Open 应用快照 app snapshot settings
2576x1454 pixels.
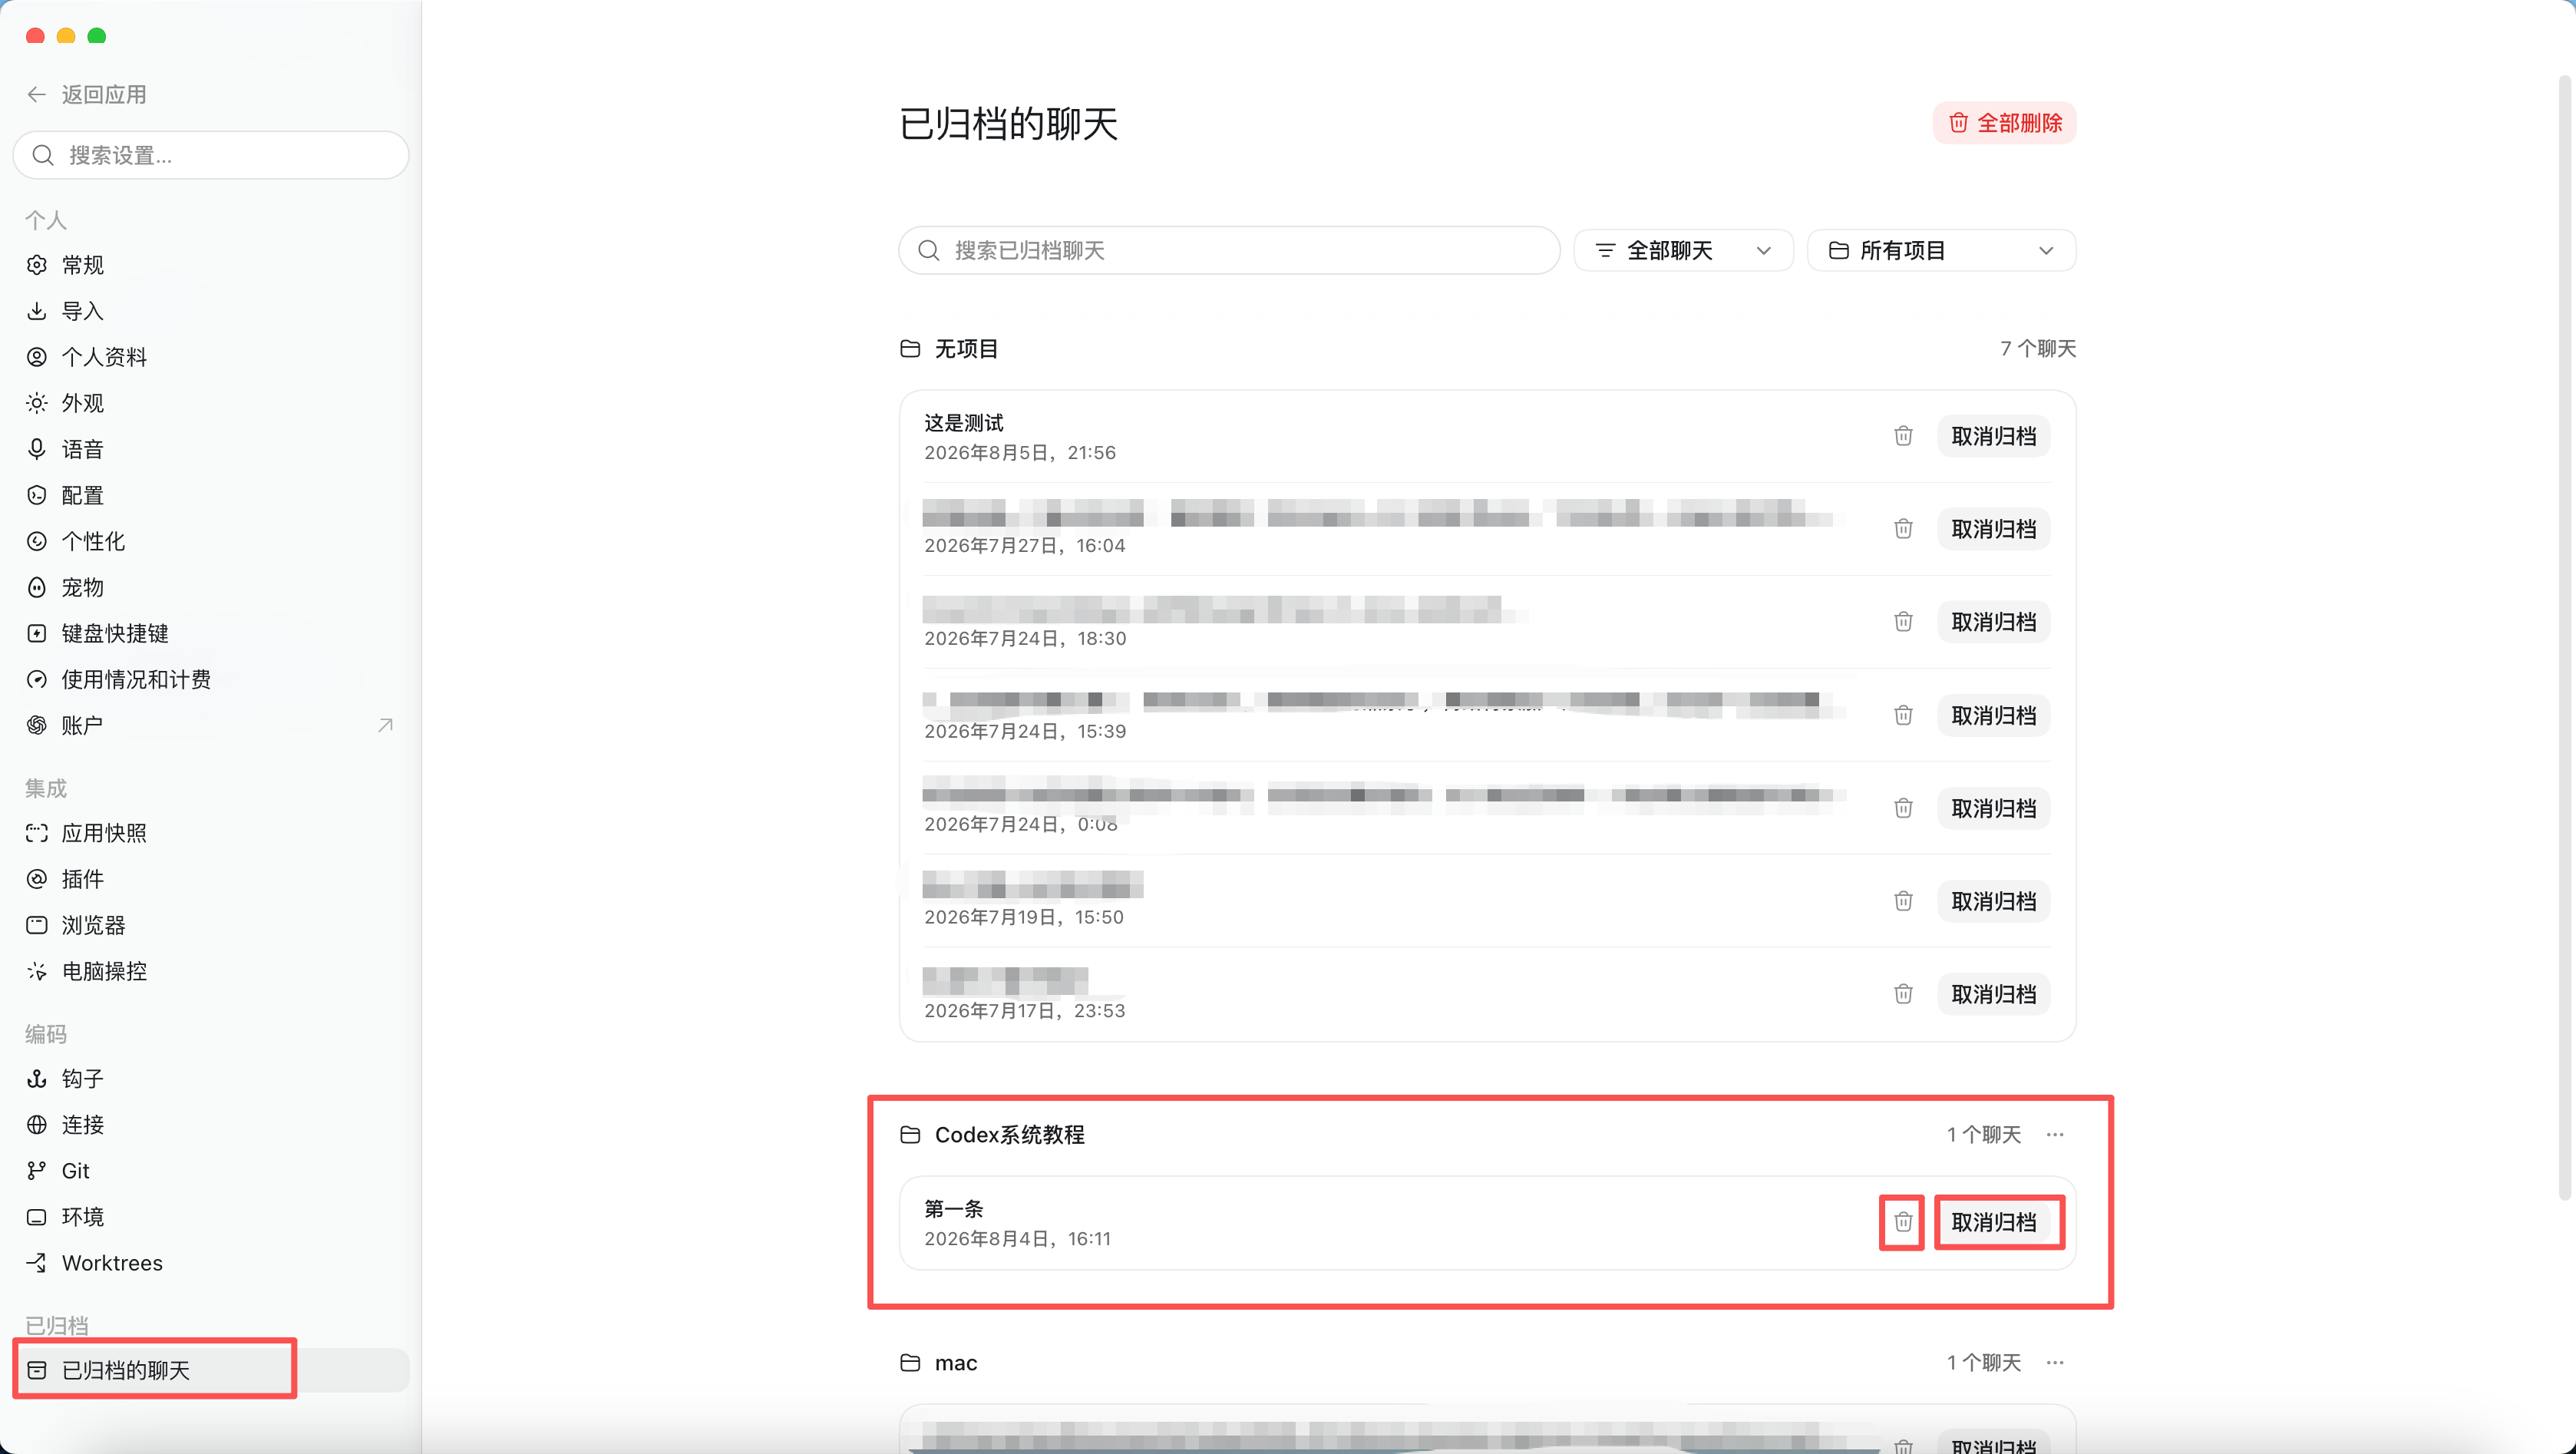pos(211,833)
